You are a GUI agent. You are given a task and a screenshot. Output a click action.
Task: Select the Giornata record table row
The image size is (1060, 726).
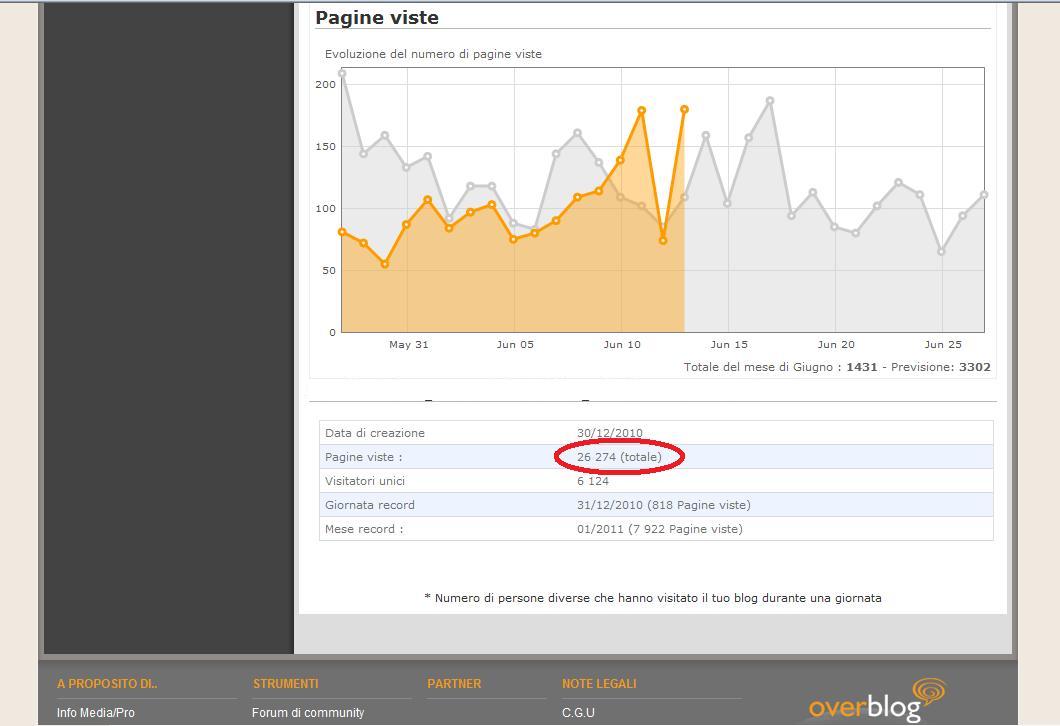point(656,505)
